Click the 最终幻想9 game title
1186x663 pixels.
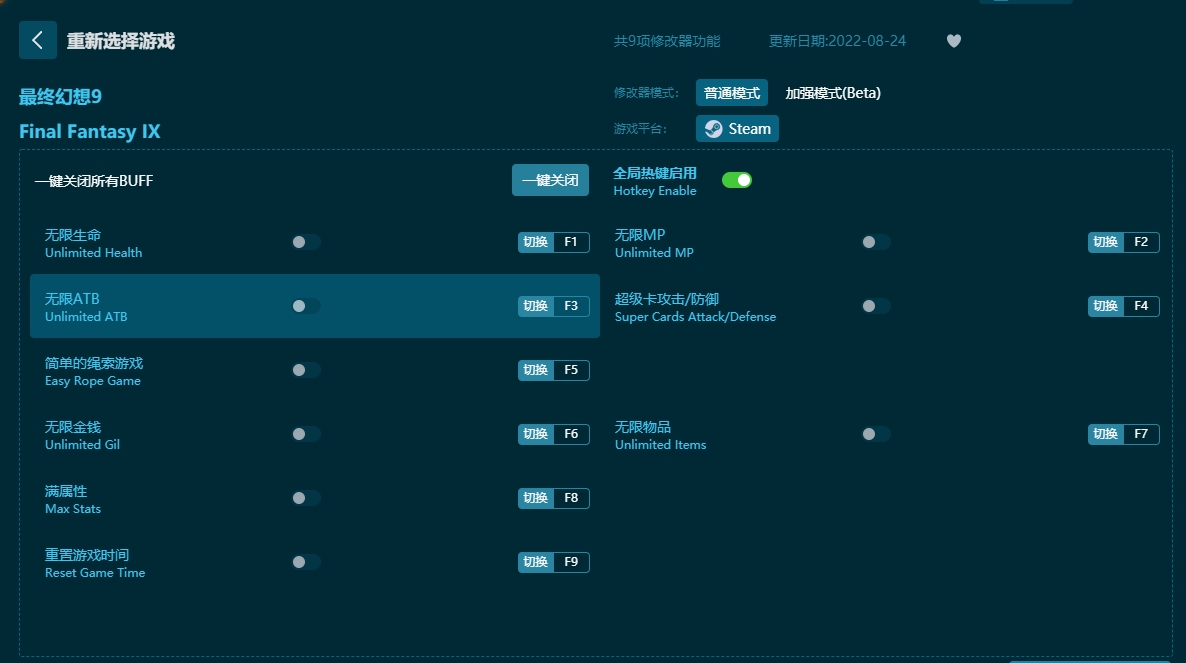point(61,97)
